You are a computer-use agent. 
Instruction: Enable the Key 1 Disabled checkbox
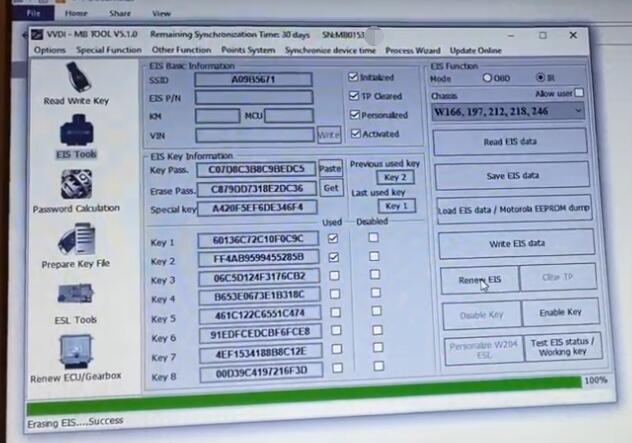373,238
